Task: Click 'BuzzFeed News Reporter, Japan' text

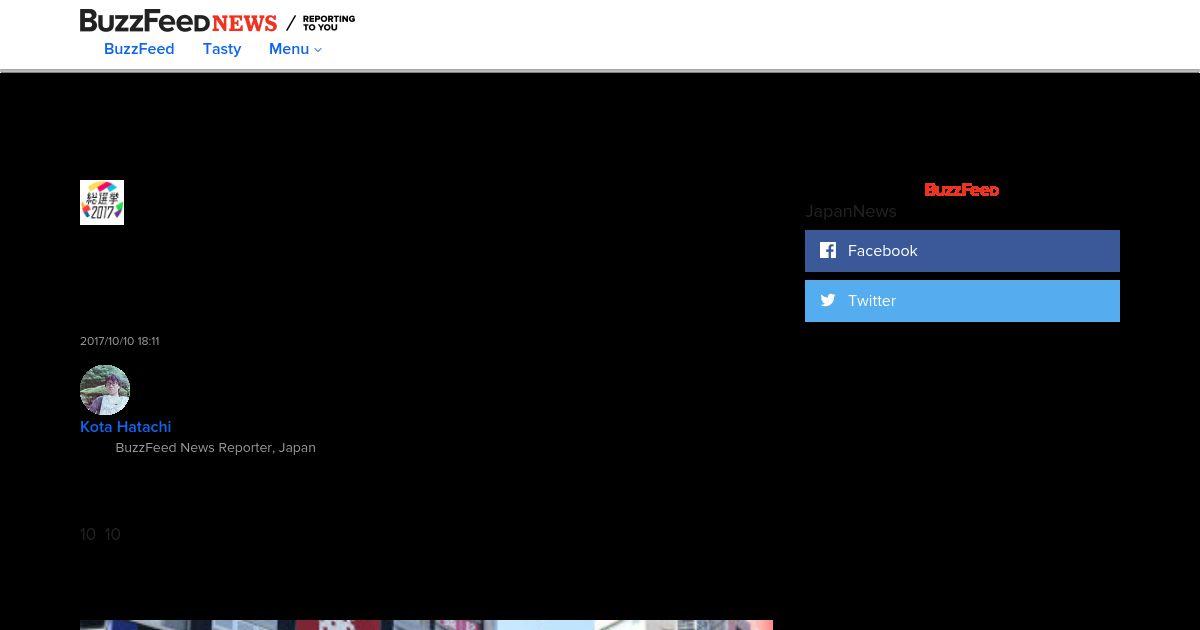Action: click(x=216, y=448)
